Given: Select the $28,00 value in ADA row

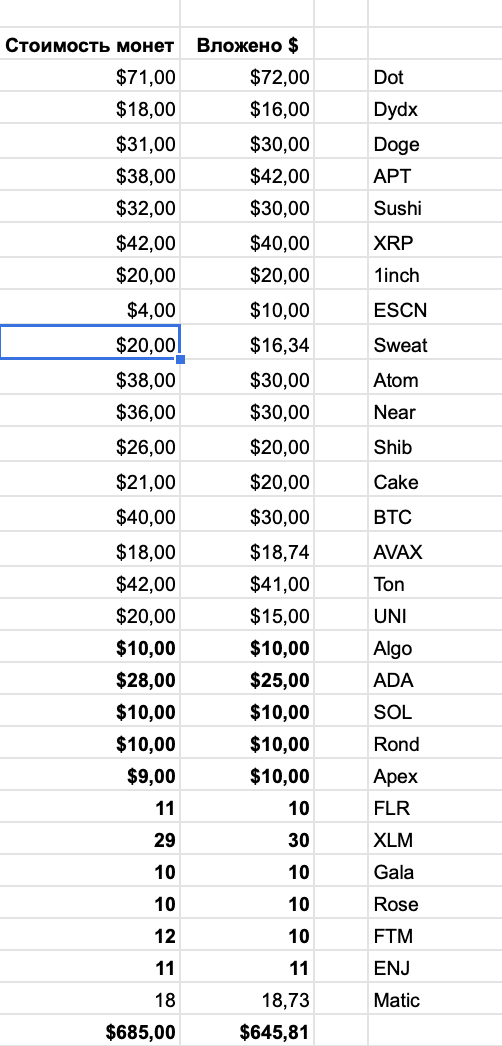Looking at the screenshot, I should [89, 680].
